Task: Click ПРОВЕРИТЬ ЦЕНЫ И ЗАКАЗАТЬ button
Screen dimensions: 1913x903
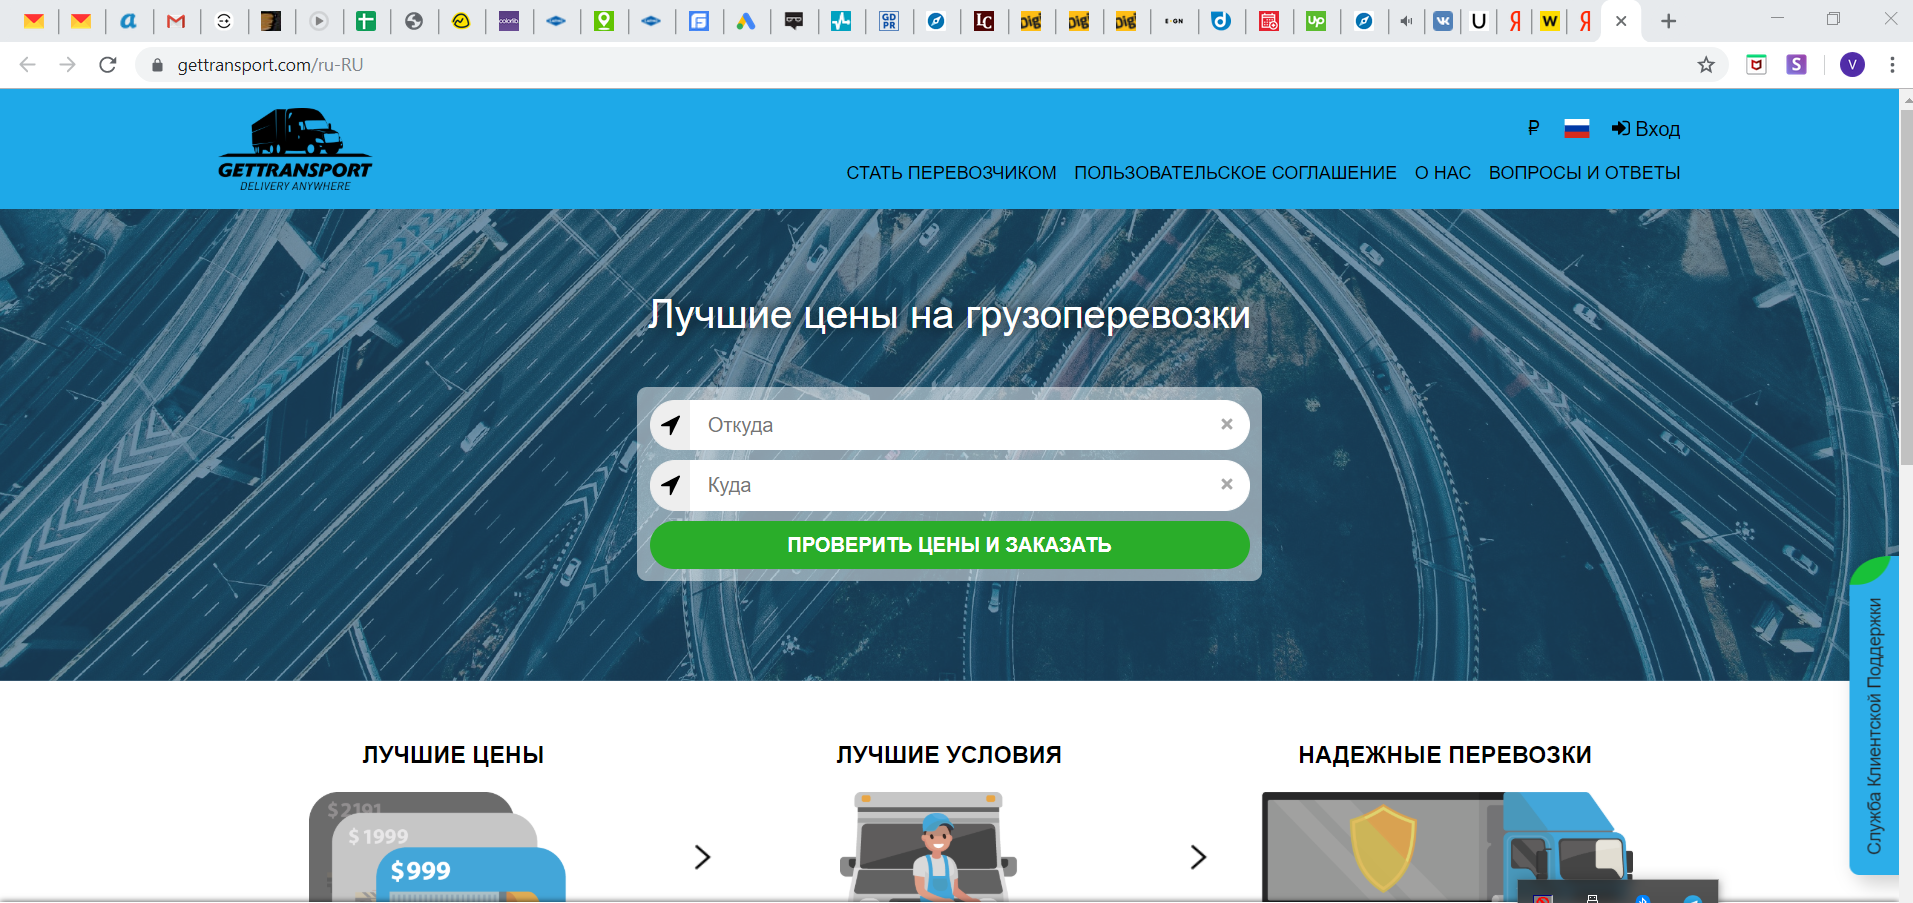Action: [950, 545]
